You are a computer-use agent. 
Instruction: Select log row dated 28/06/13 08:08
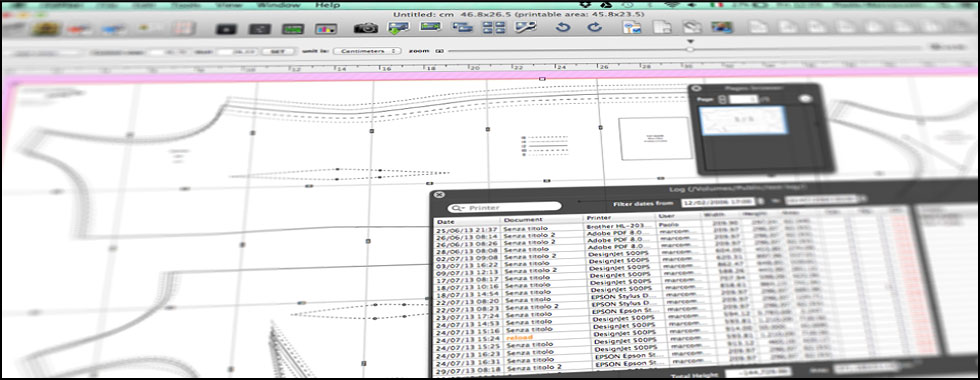point(468,251)
